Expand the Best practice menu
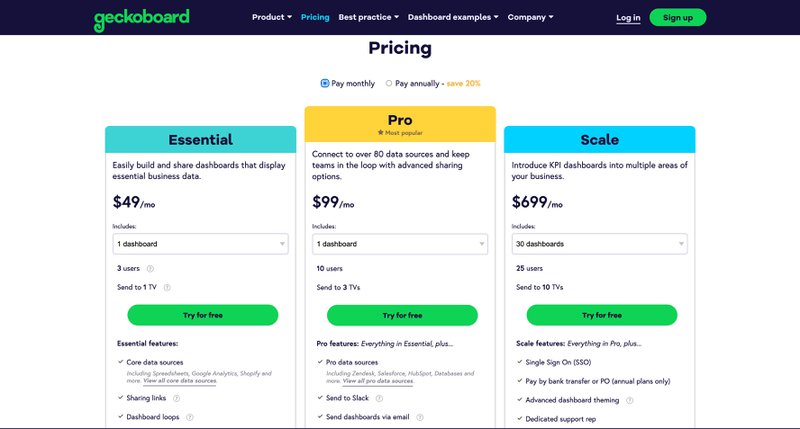800x429 pixels. pos(369,17)
